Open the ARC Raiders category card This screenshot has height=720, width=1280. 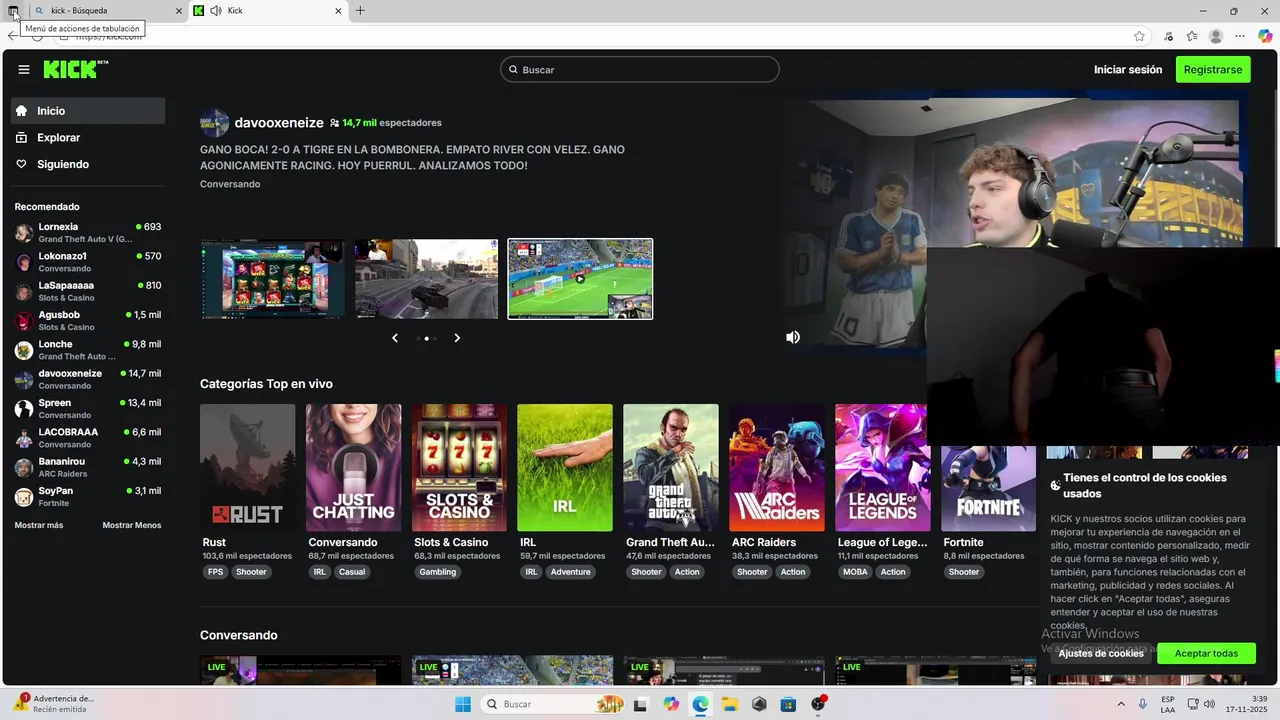[x=777, y=467]
